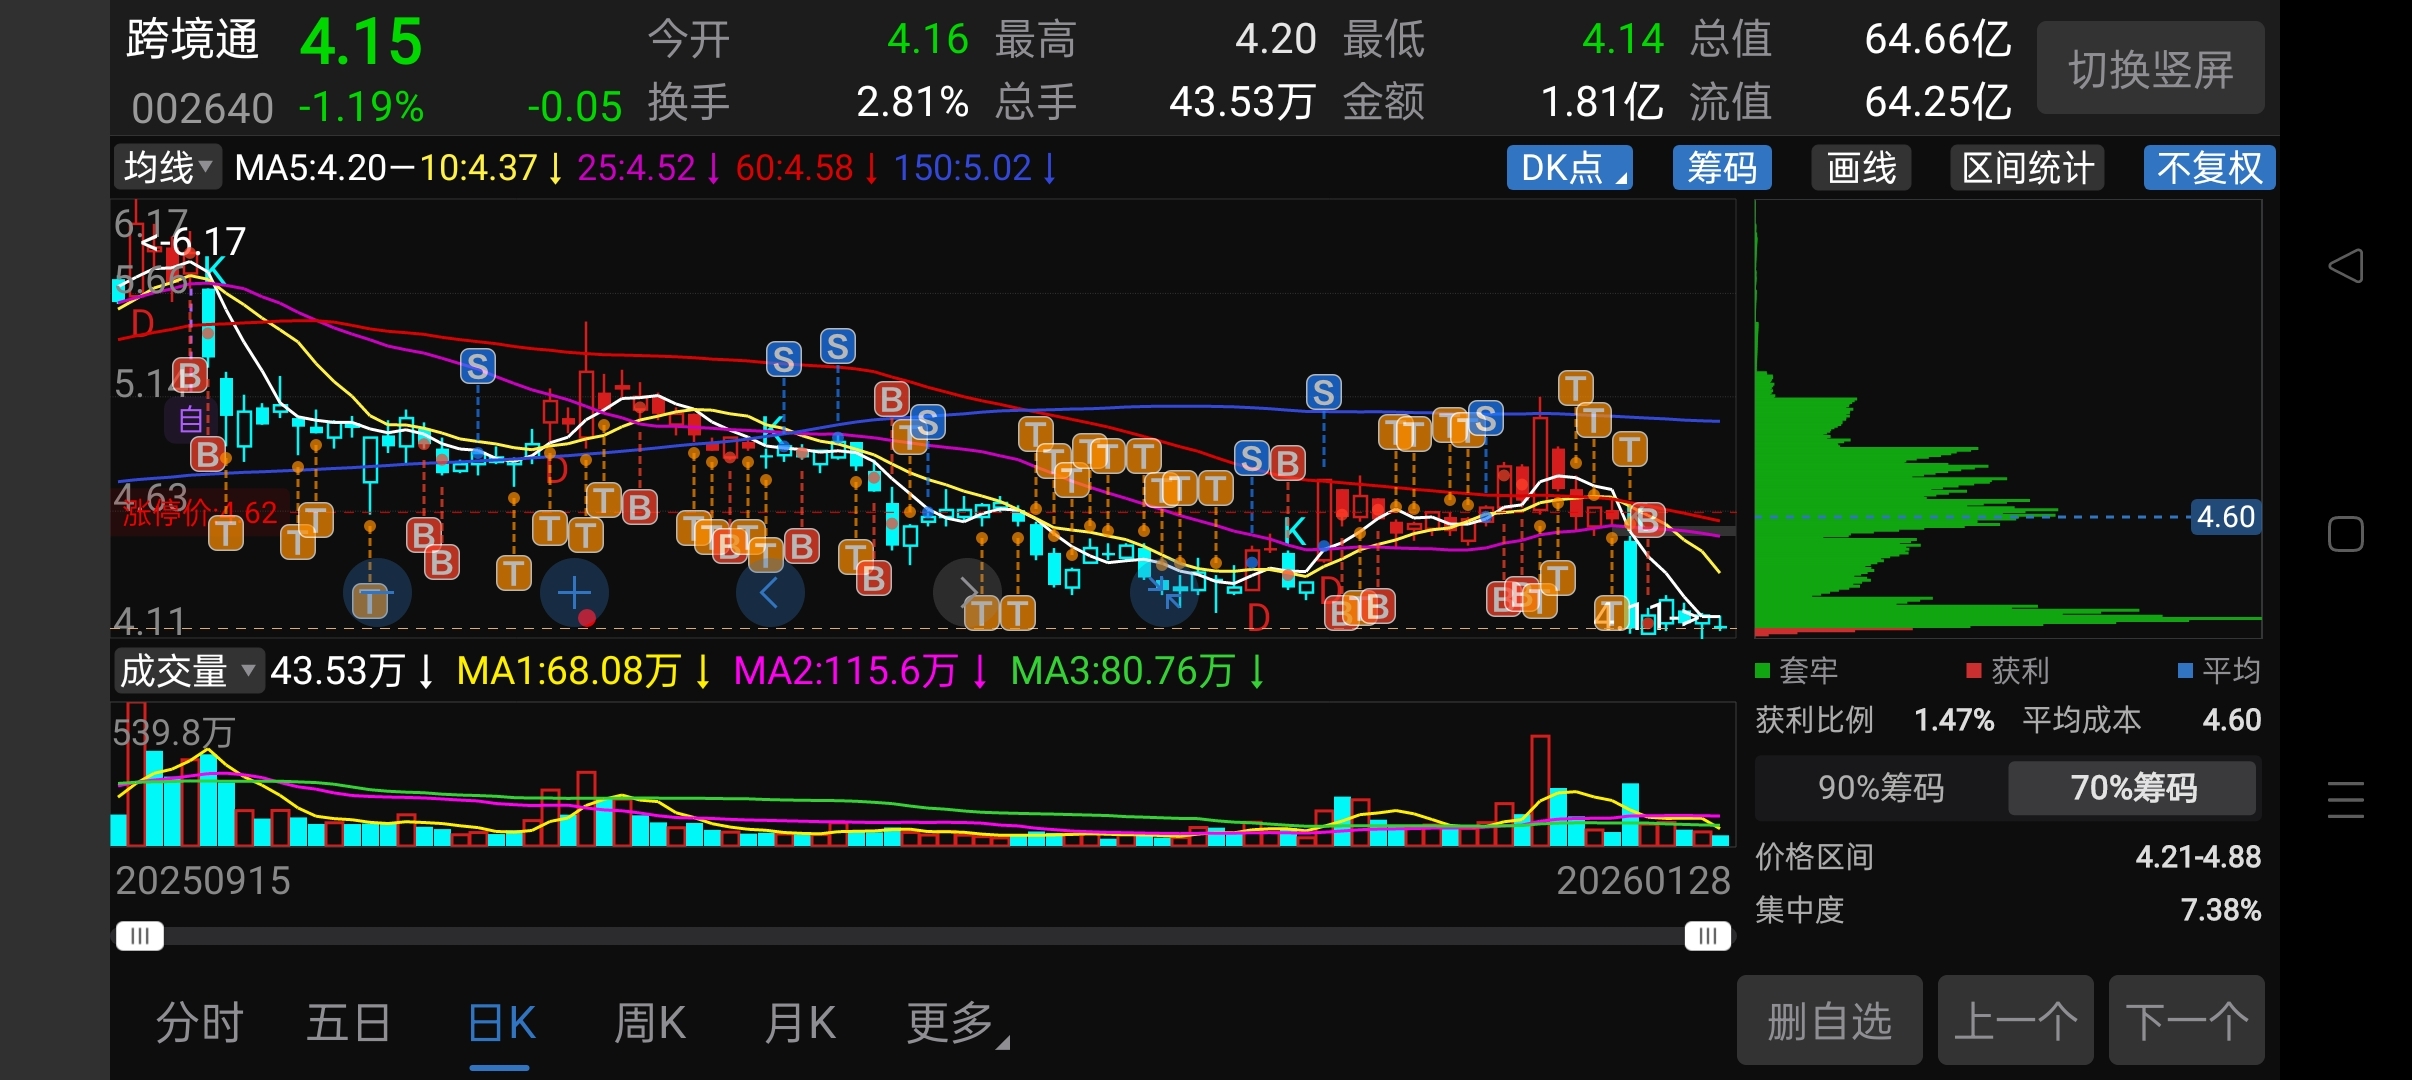Tap the Android recents menu icon
Viewport: 2412px width, 1080px height.
[x=2346, y=800]
